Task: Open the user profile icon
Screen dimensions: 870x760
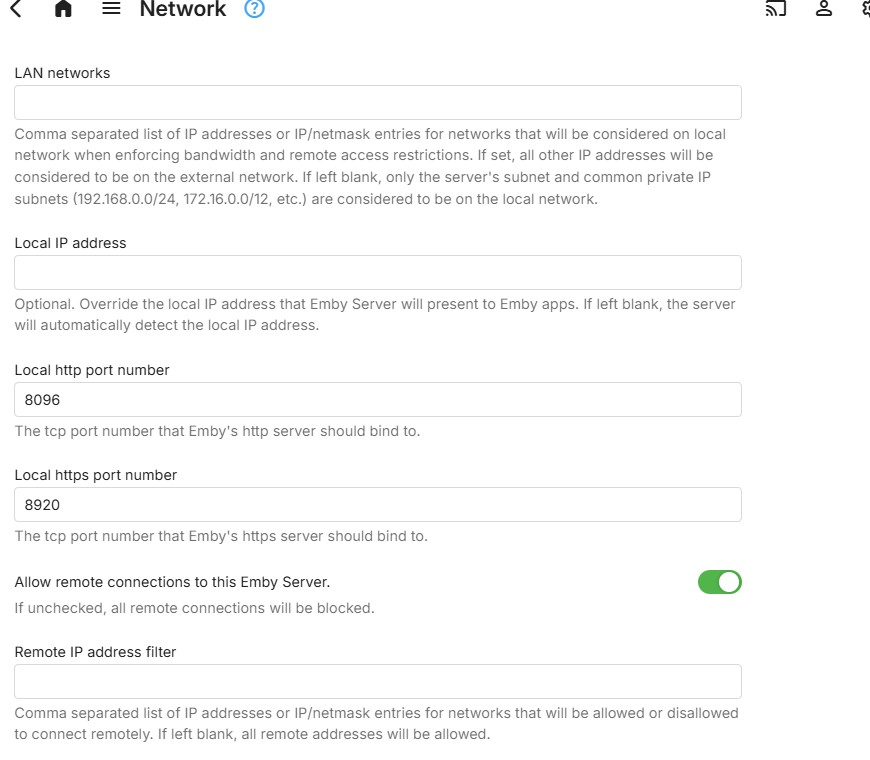Action: (824, 9)
